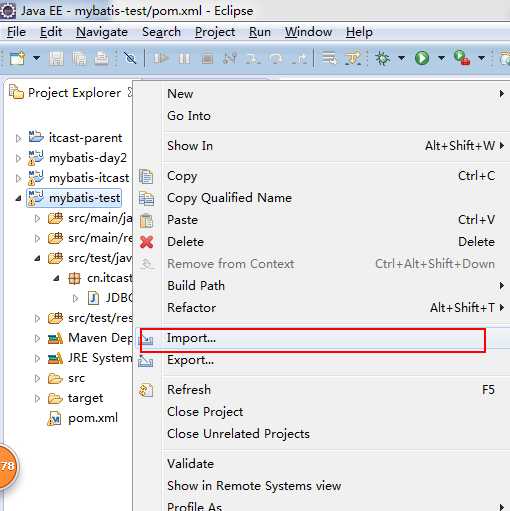Click the green Run icon
The height and width of the screenshot is (511, 510).
tap(422, 58)
